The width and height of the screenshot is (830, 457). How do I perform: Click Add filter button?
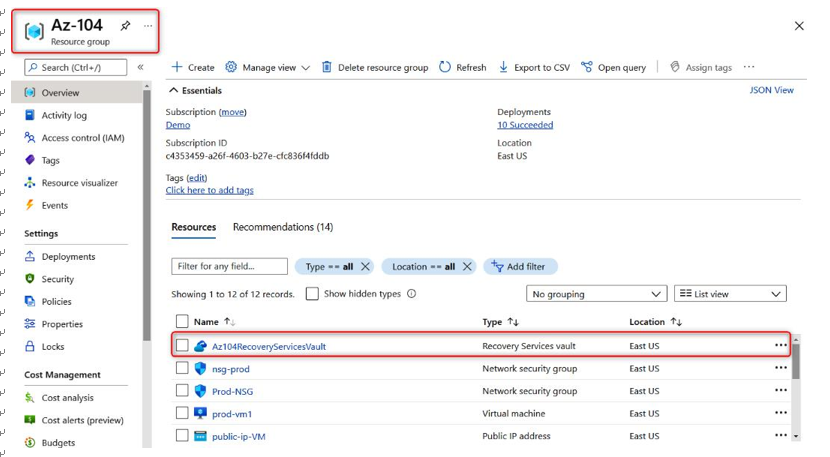(x=520, y=266)
